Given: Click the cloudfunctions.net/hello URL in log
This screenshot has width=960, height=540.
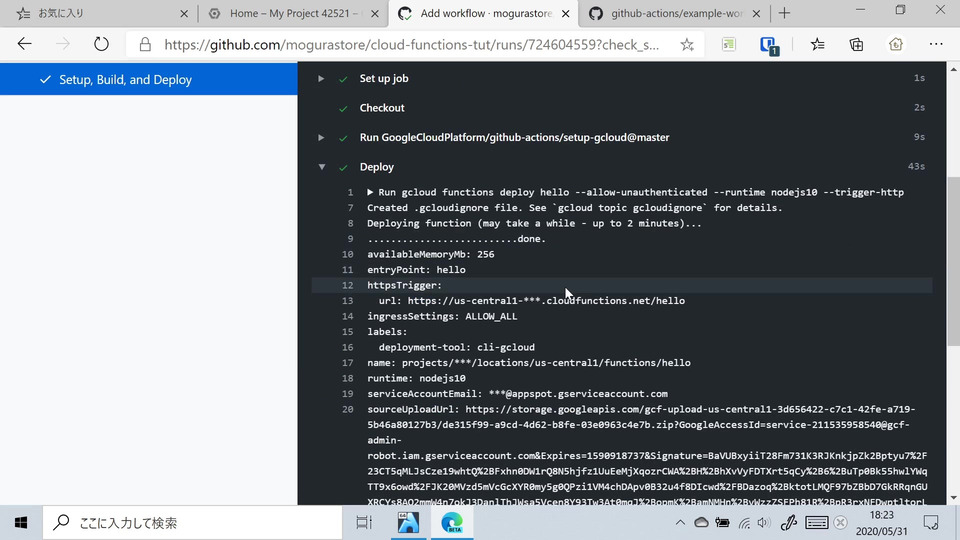Looking at the screenshot, I should coord(546,301).
